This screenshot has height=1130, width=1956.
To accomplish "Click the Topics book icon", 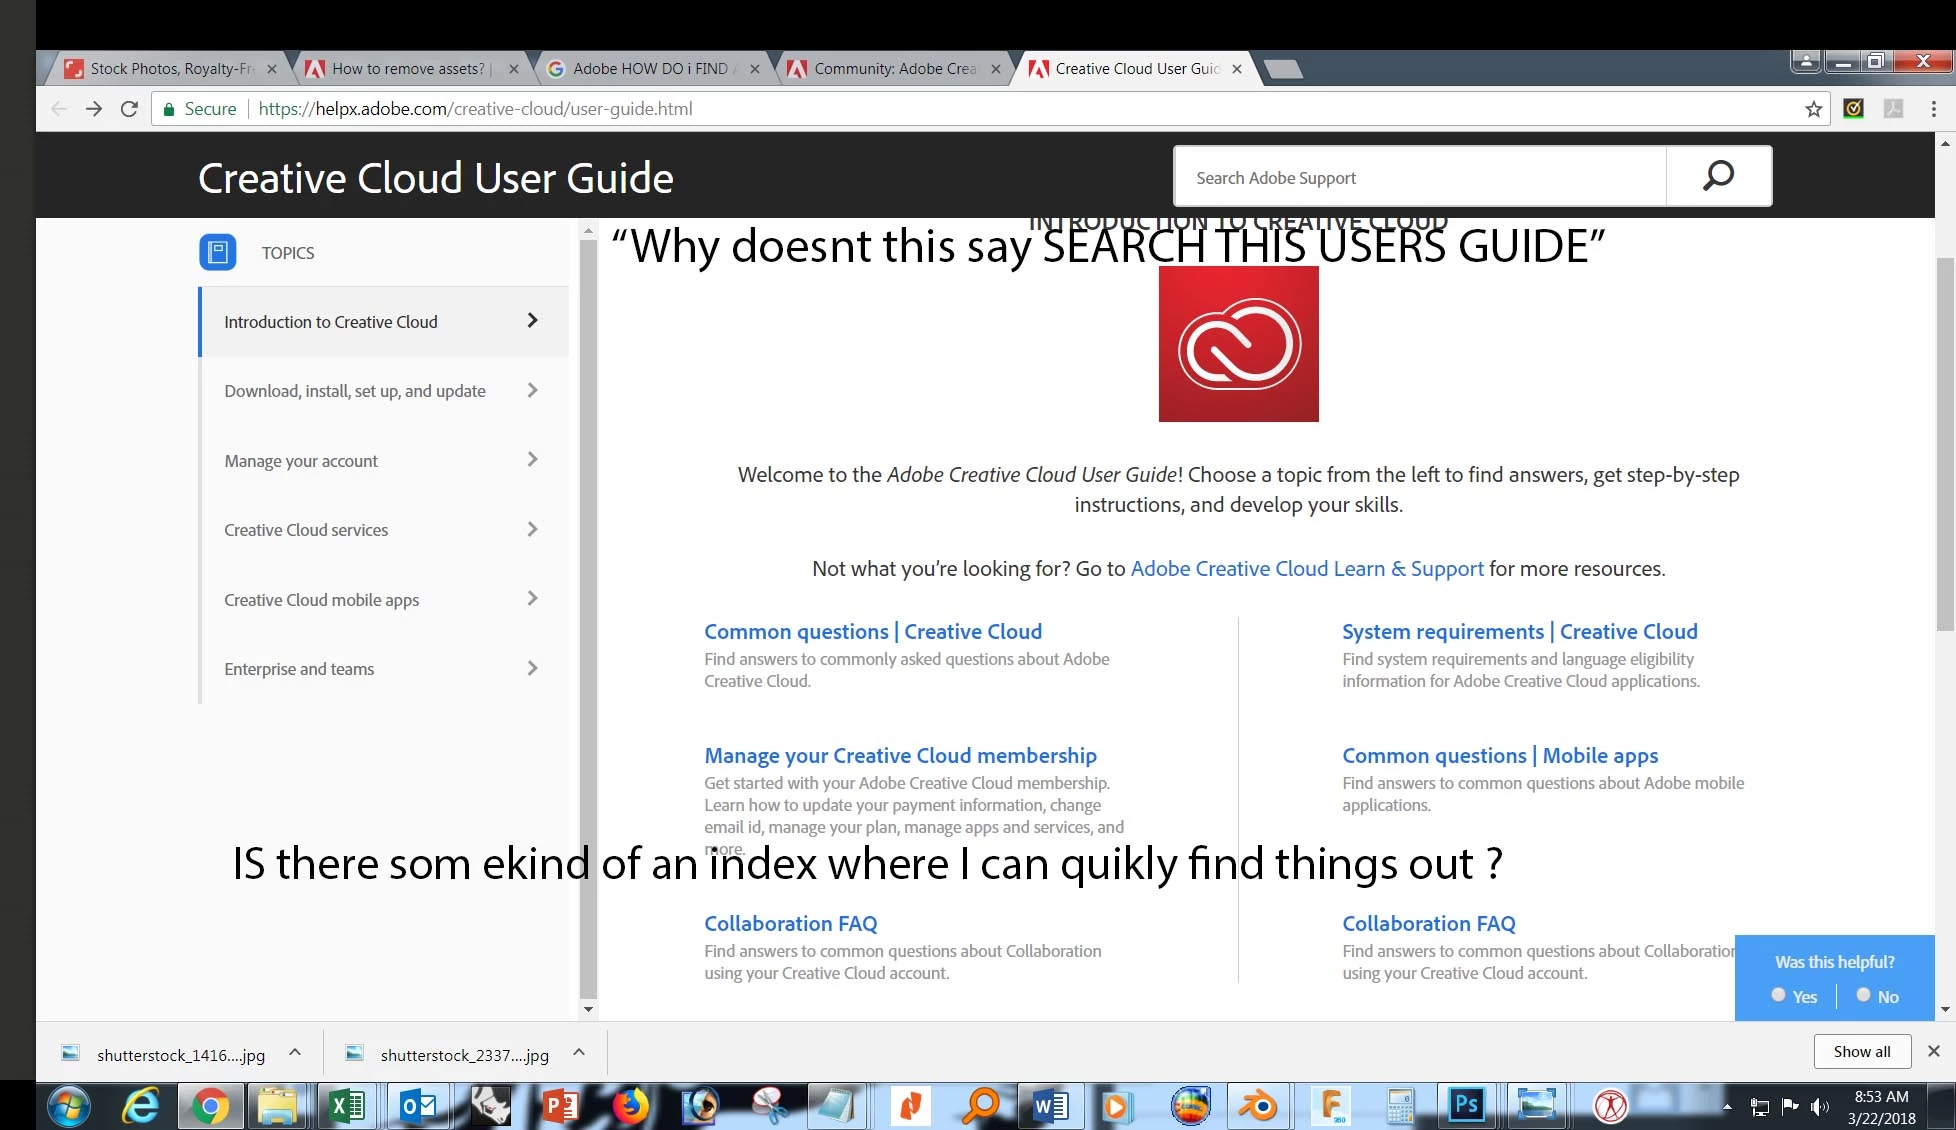I will point(217,252).
